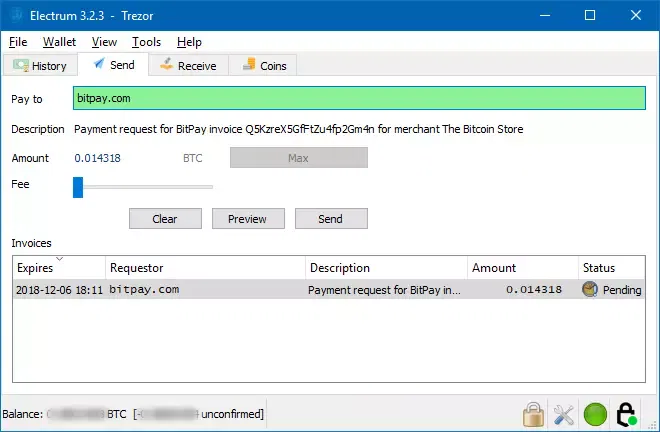
Task: Click invoice description 'Payment request for BitPay in...'
Action: (x=384, y=290)
